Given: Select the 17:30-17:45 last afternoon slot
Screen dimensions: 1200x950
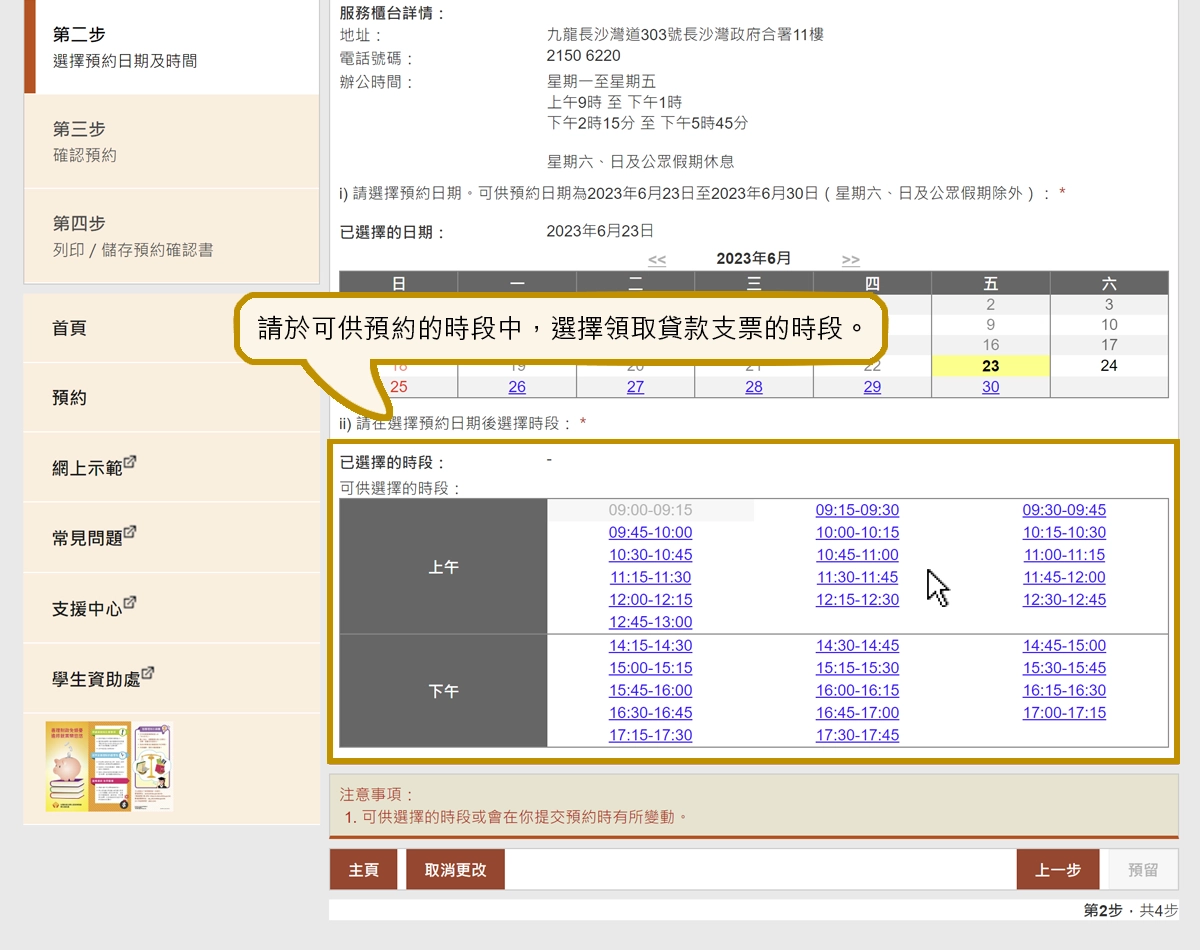Looking at the screenshot, I should click(857, 735).
